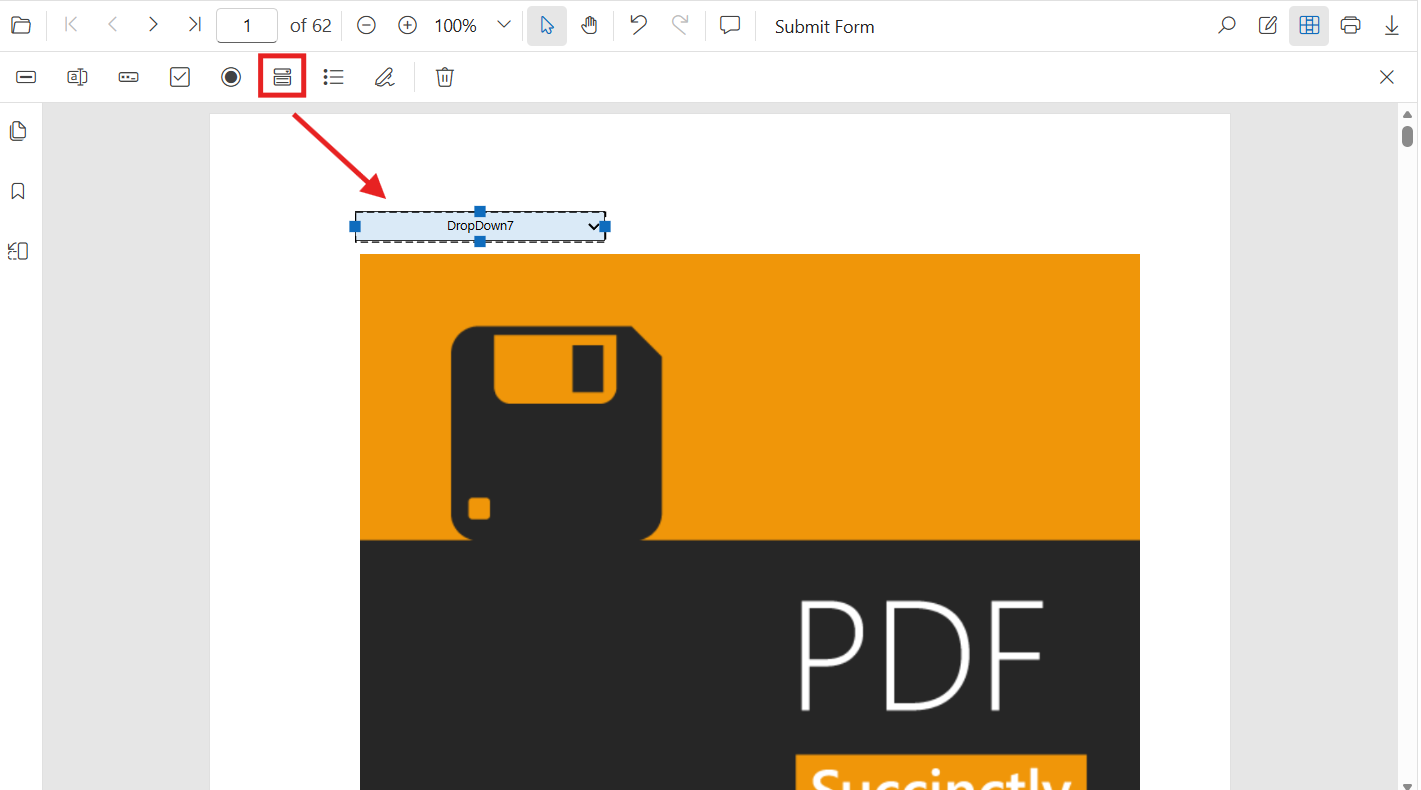Zoom out with the minus icon

pos(367,26)
